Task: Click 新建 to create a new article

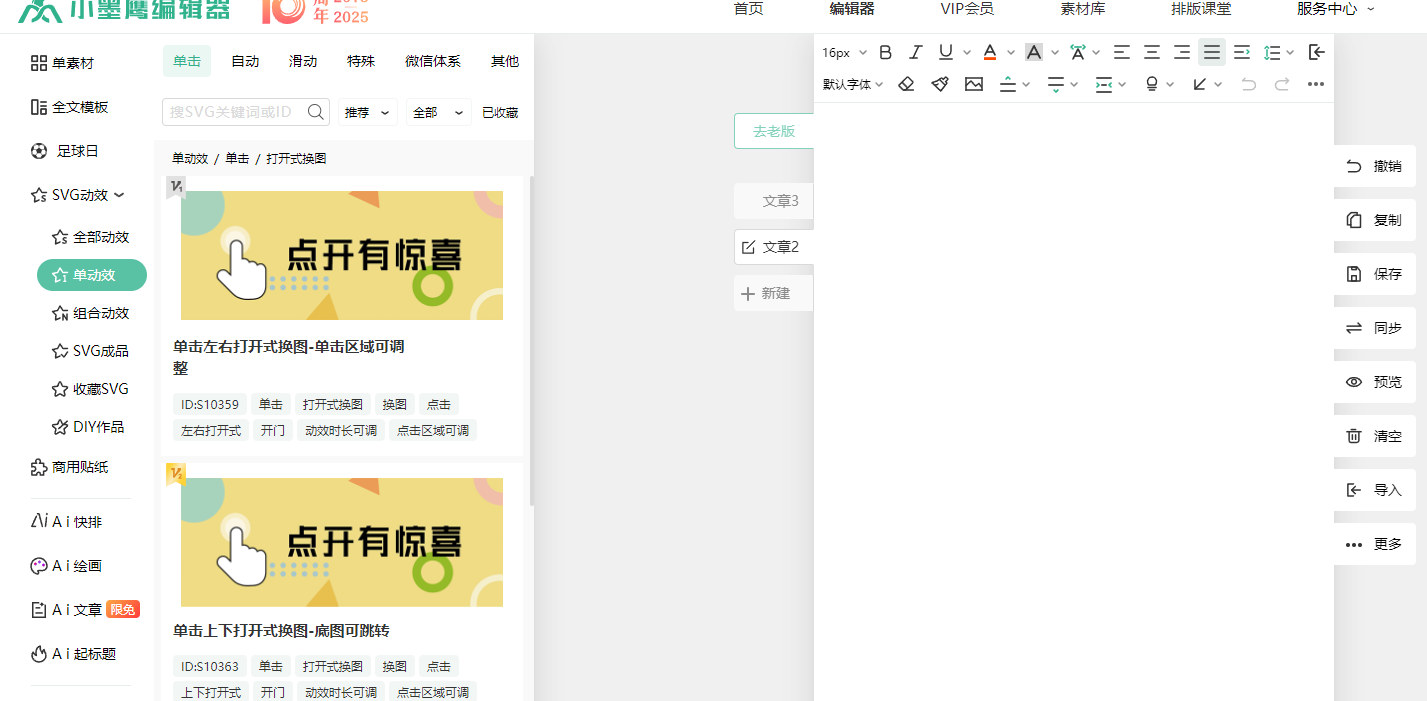Action: click(x=766, y=293)
